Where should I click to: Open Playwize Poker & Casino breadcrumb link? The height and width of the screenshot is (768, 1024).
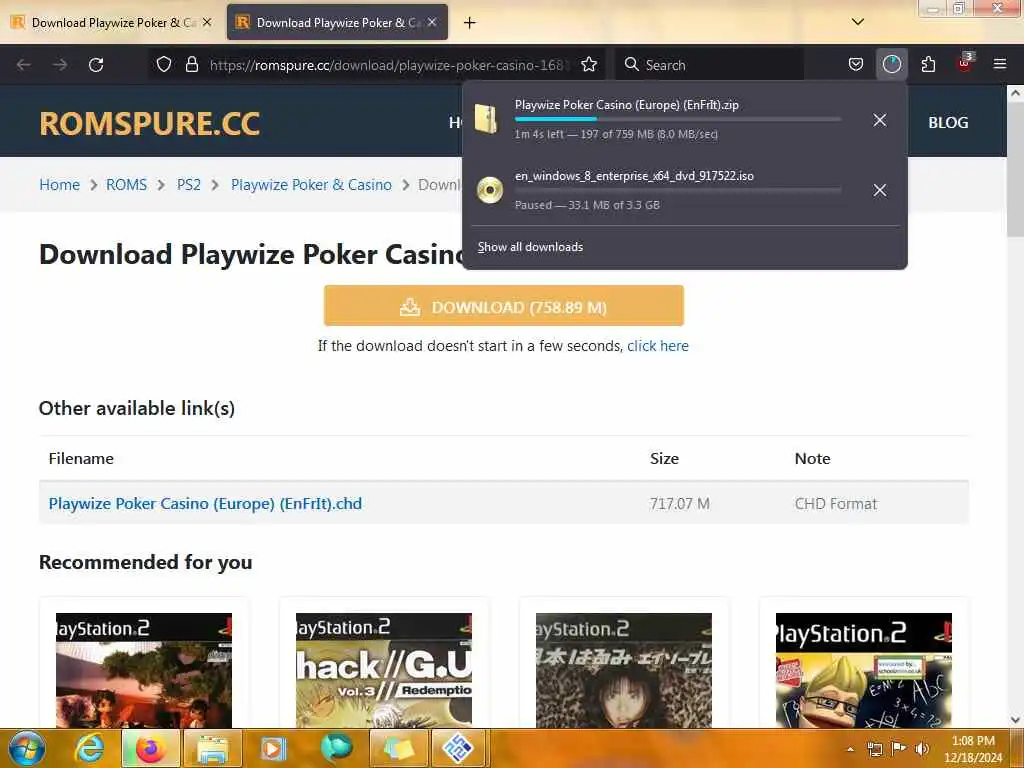[311, 185]
